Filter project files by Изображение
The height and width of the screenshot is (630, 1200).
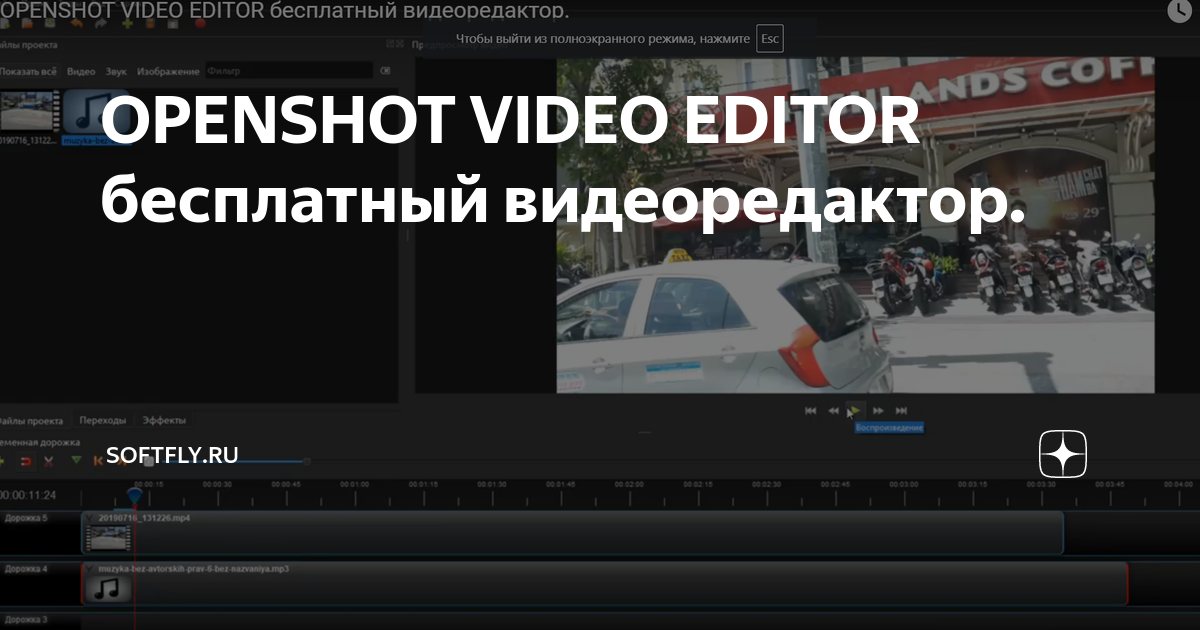168,72
